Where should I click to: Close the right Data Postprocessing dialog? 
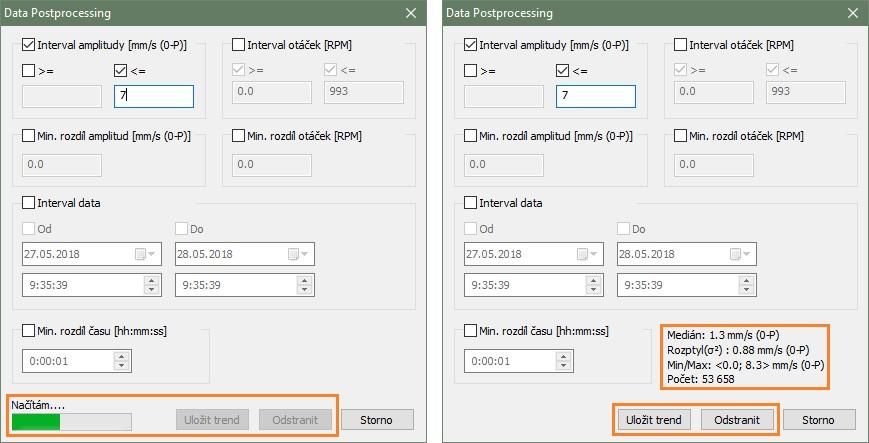[853, 13]
